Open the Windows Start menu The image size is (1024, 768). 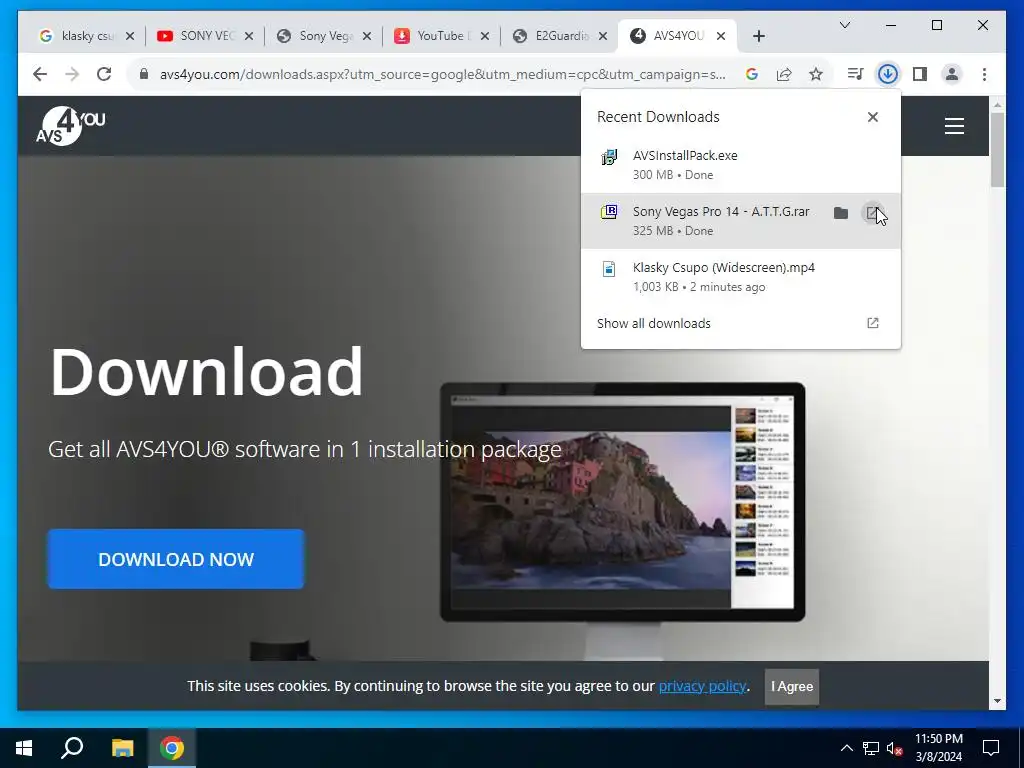[x=24, y=748]
